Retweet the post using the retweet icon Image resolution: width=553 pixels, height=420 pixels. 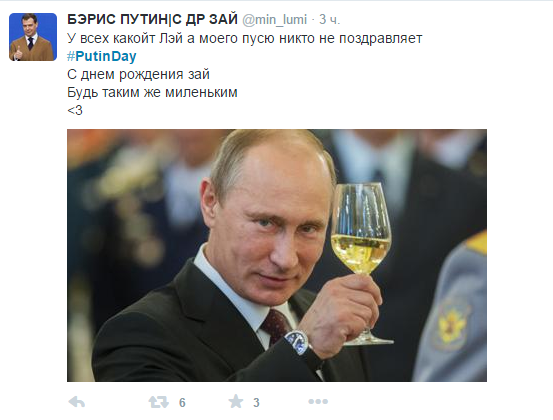point(158,402)
